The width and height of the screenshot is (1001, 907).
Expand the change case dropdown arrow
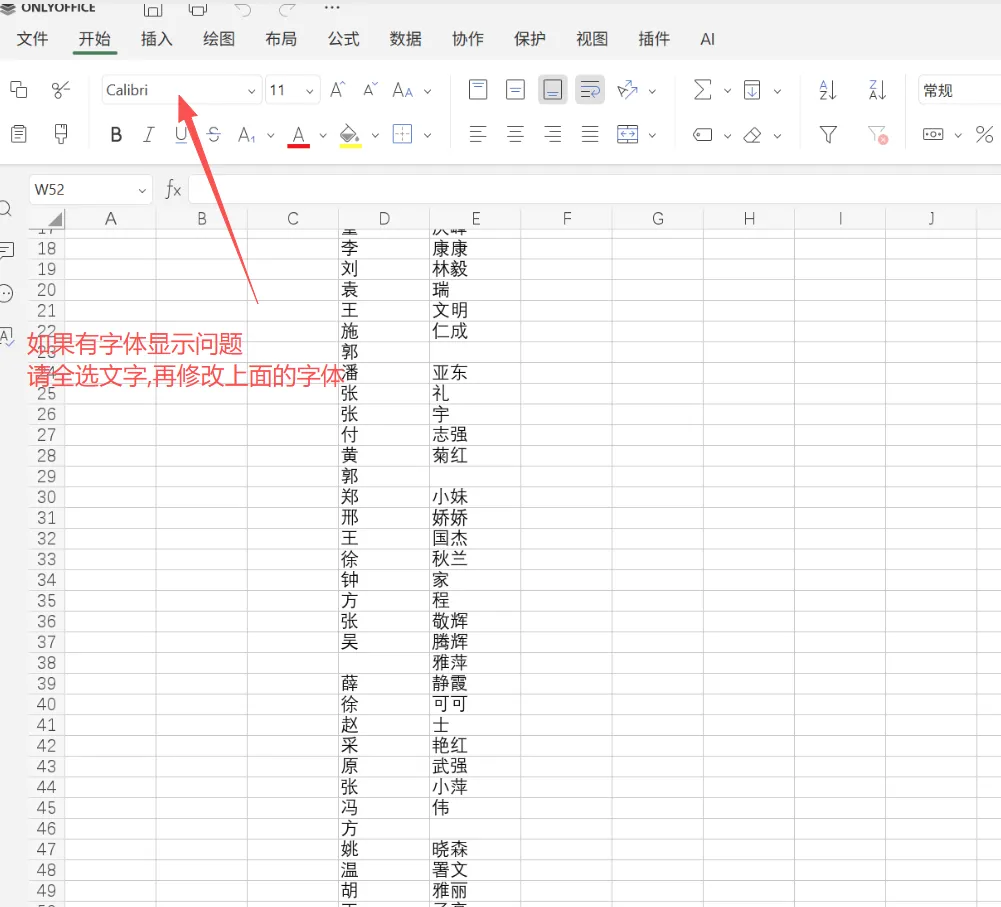coord(428,91)
